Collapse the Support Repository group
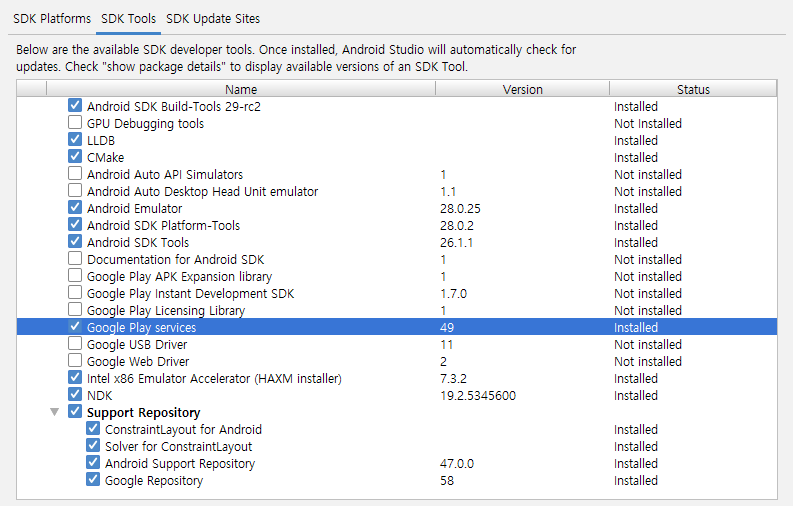The image size is (793, 506). pyautogui.click(x=55, y=412)
